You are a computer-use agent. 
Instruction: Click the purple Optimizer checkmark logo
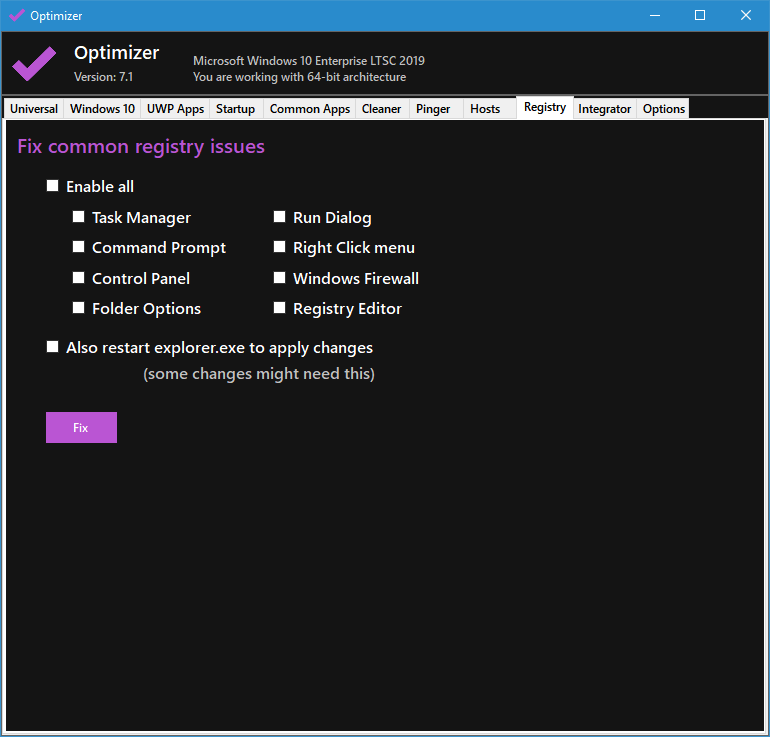pyautogui.click(x=34, y=63)
